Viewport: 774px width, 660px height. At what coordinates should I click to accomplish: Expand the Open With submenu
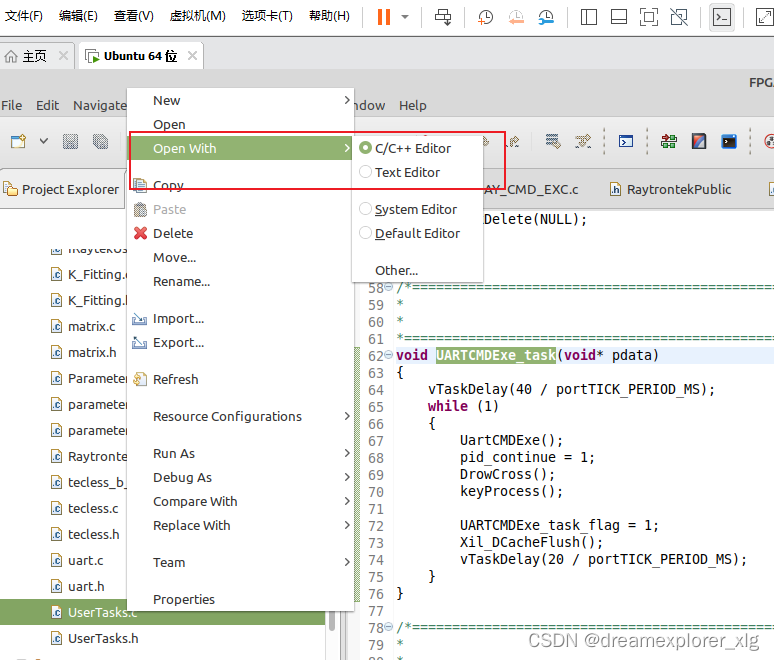click(240, 148)
